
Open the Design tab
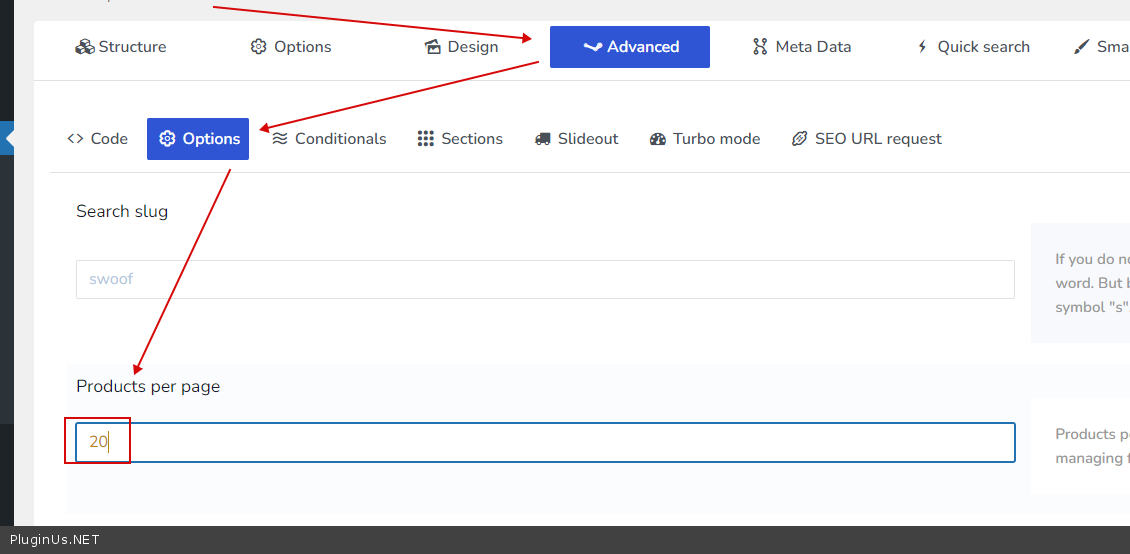tap(461, 47)
